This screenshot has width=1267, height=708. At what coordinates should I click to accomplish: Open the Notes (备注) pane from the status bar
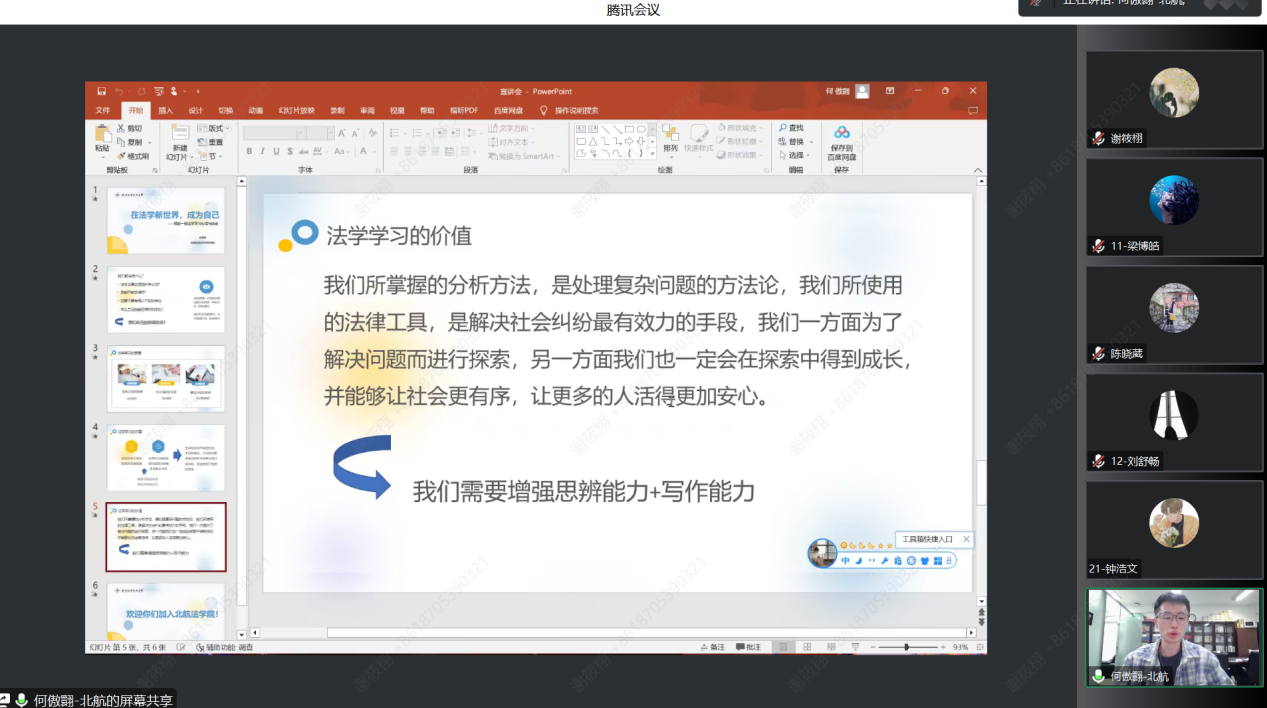pyautogui.click(x=713, y=647)
